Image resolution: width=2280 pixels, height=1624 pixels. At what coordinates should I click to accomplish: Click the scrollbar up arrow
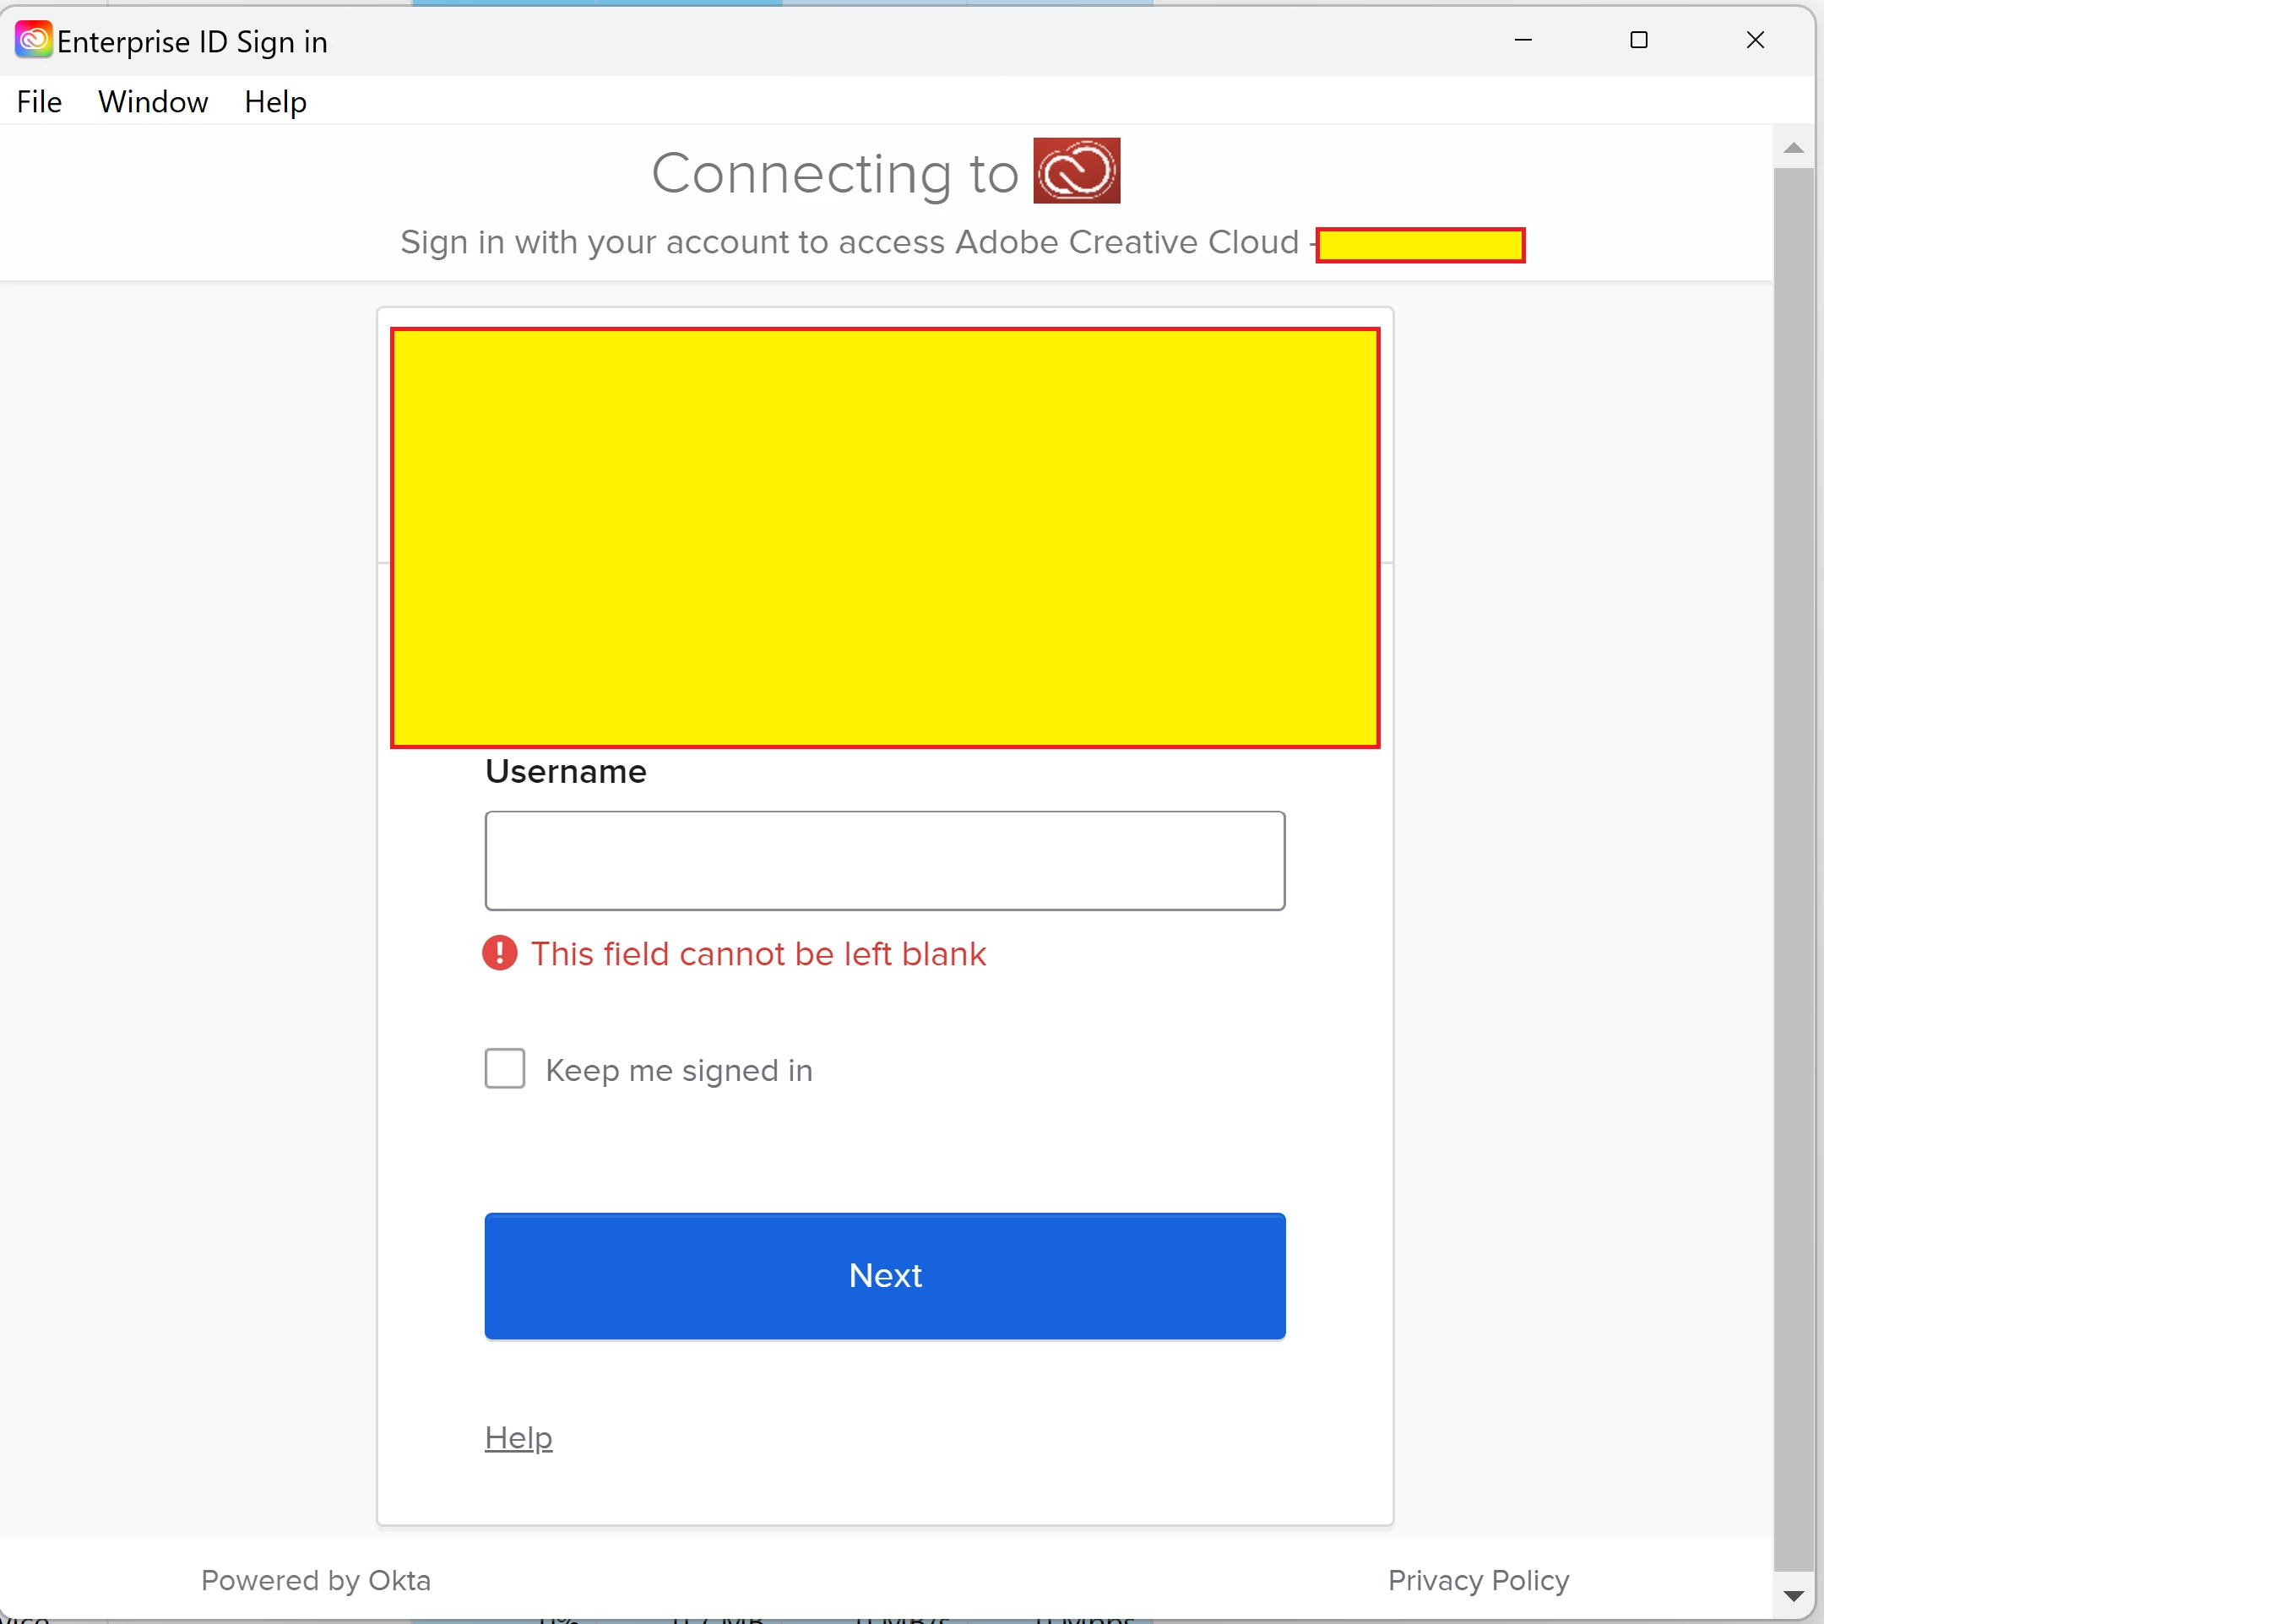coord(1793,149)
